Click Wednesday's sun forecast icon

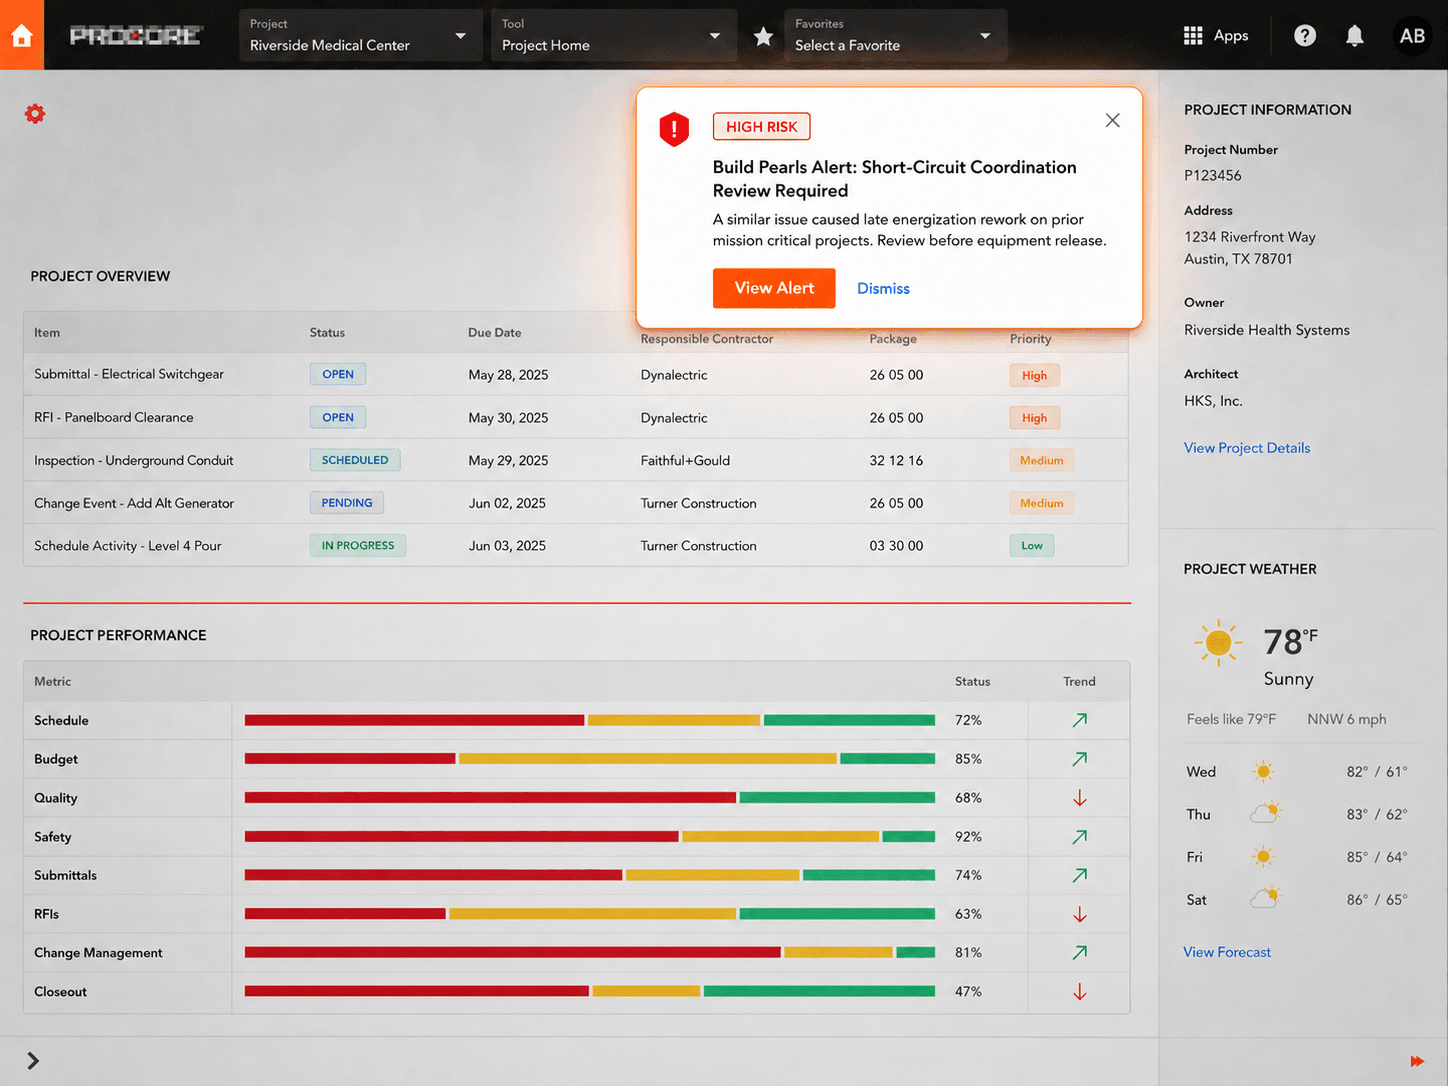pyautogui.click(x=1263, y=771)
